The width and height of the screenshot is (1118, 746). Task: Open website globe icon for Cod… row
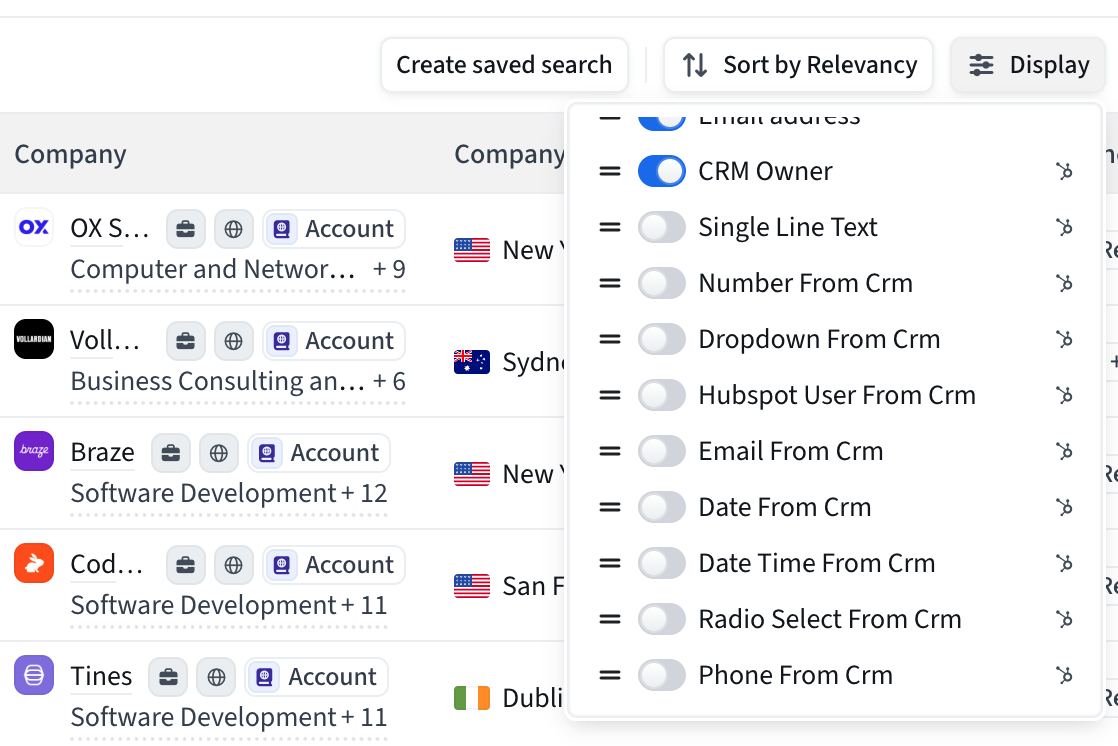234,565
